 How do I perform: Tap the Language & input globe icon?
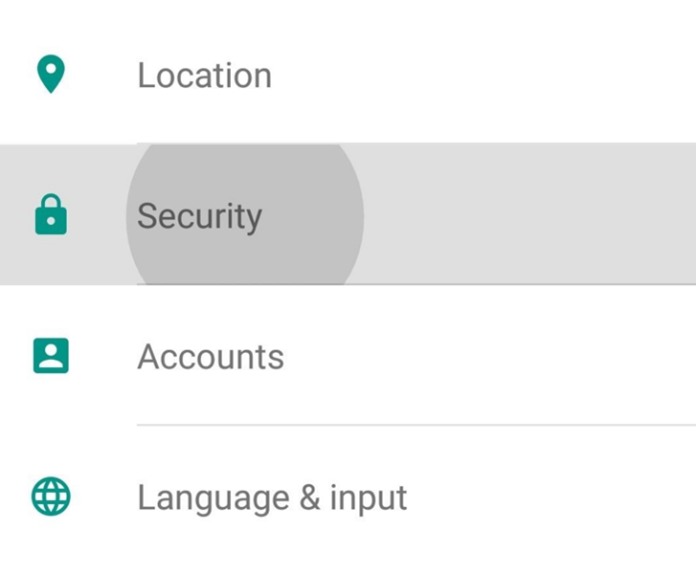50,496
